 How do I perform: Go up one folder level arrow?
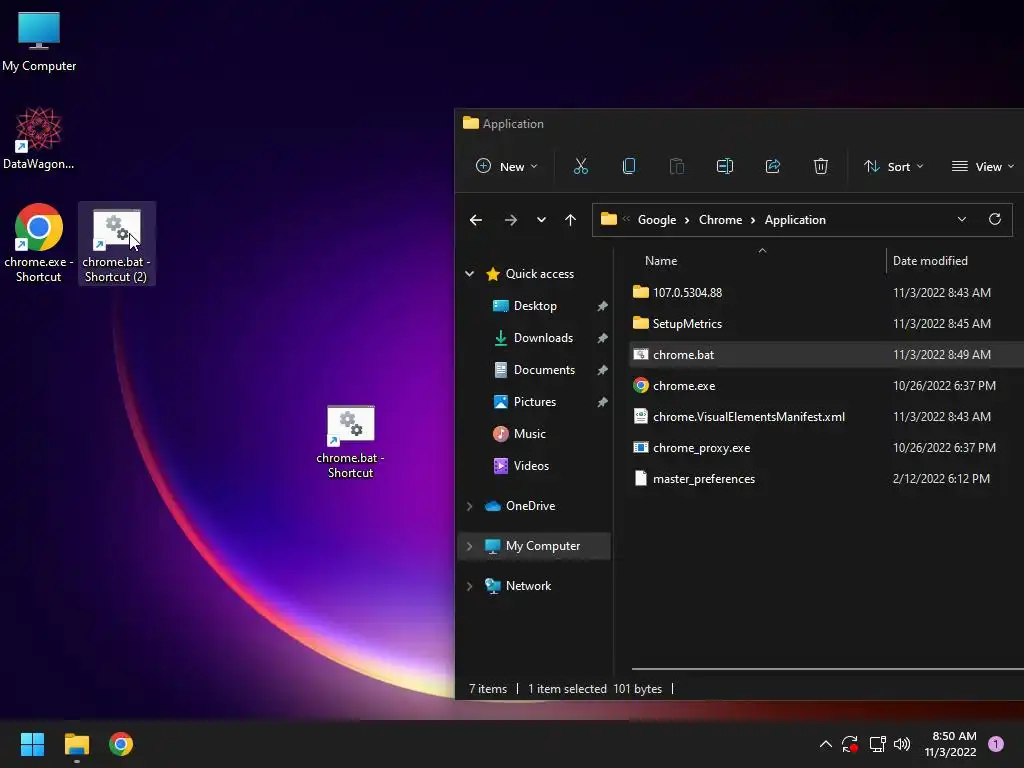570,220
